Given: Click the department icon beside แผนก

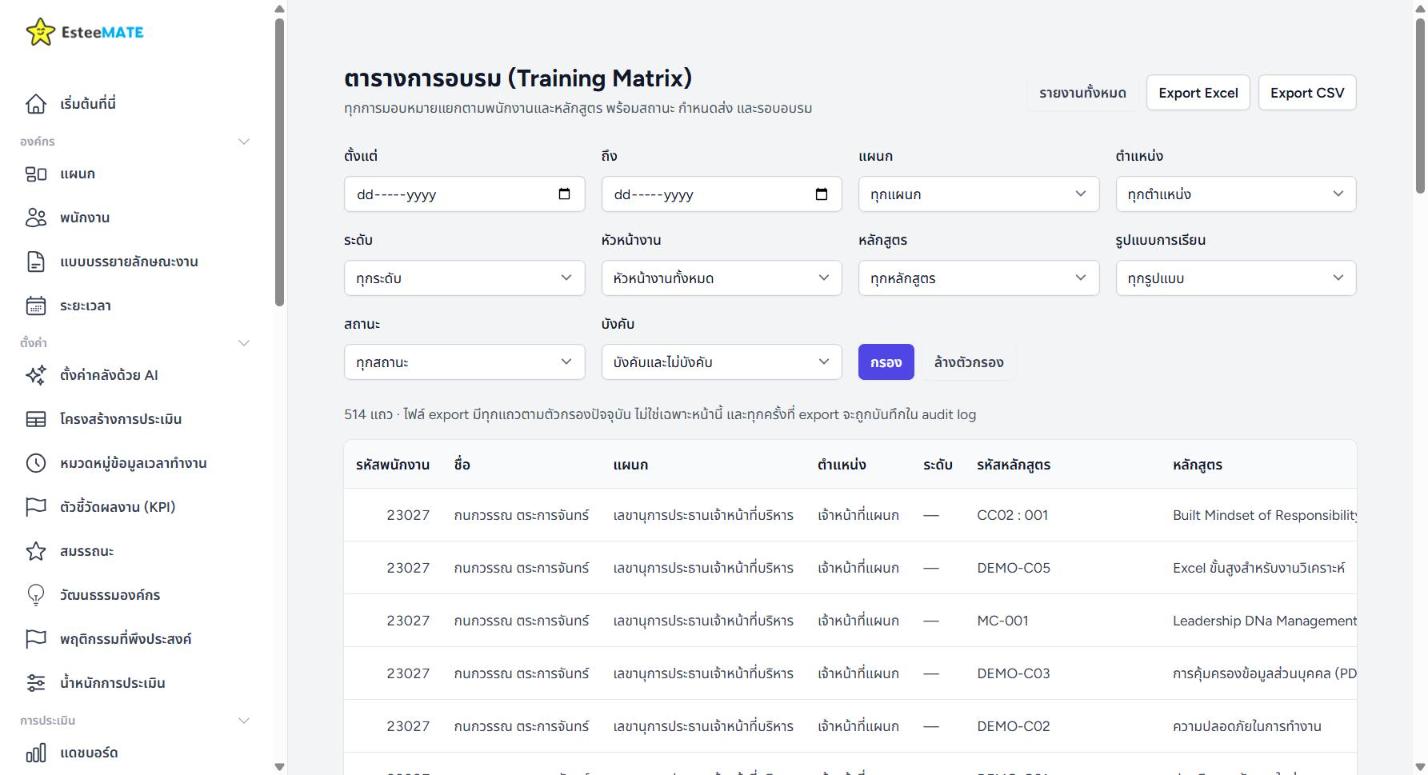Looking at the screenshot, I should pos(36,174).
